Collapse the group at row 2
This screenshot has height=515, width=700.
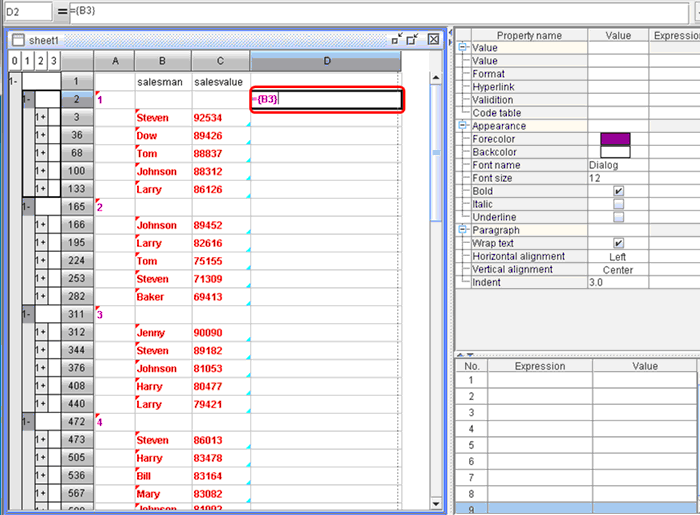pyautogui.click(x=28, y=99)
